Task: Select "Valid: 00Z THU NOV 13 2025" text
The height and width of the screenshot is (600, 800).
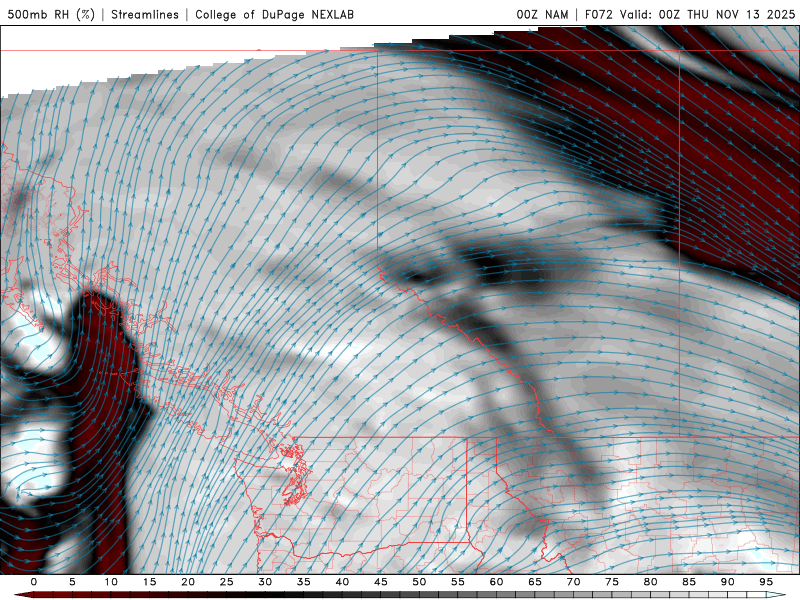Action: (707, 14)
